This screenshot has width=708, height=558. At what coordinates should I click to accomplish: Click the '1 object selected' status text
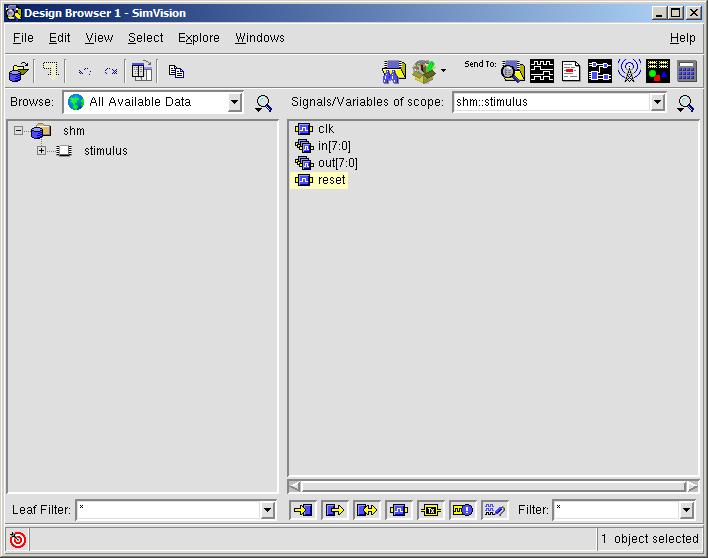click(650, 539)
